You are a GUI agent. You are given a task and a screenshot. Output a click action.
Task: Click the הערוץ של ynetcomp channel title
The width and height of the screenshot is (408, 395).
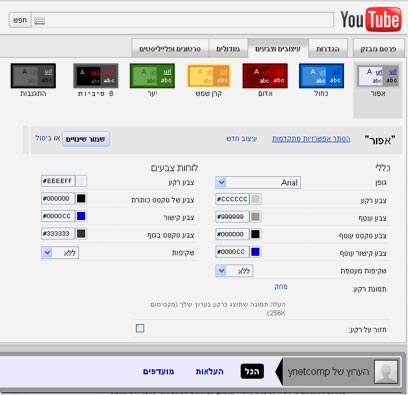click(x=329, y=371)
